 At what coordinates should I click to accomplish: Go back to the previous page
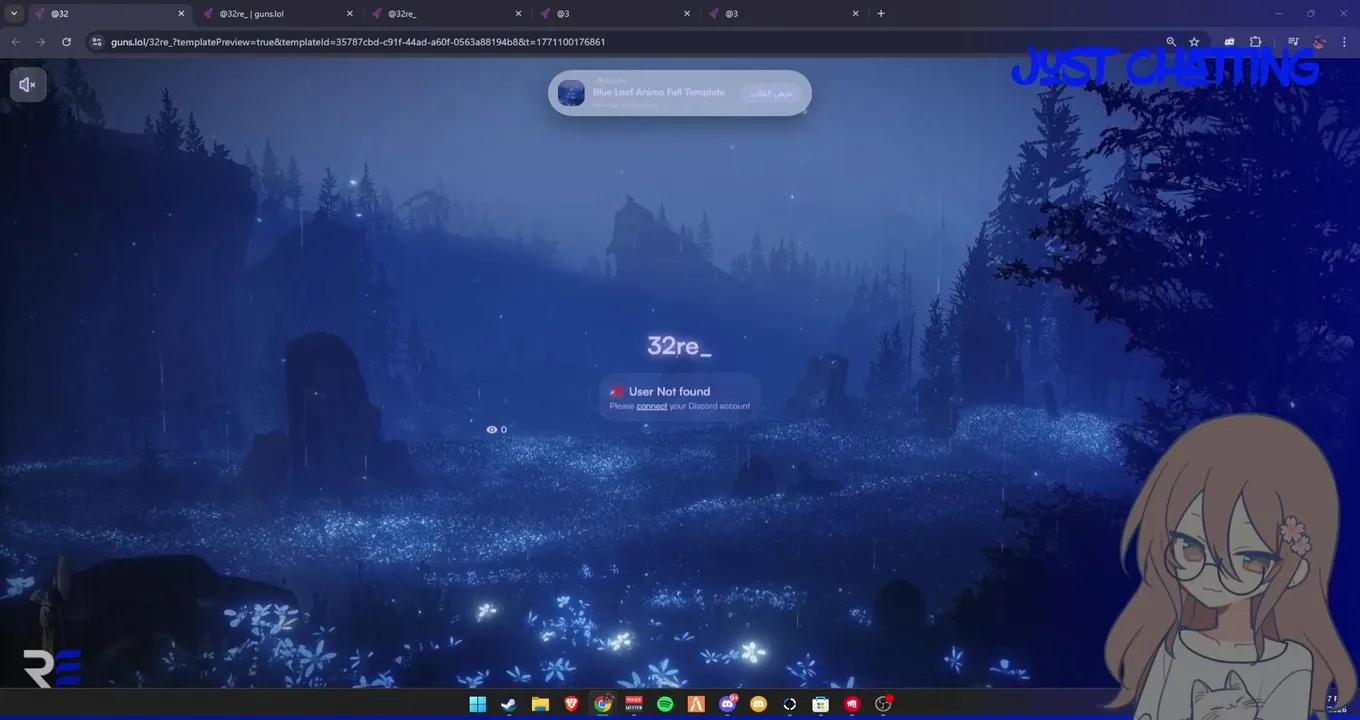pyautogui.click(x=15, y=42)
